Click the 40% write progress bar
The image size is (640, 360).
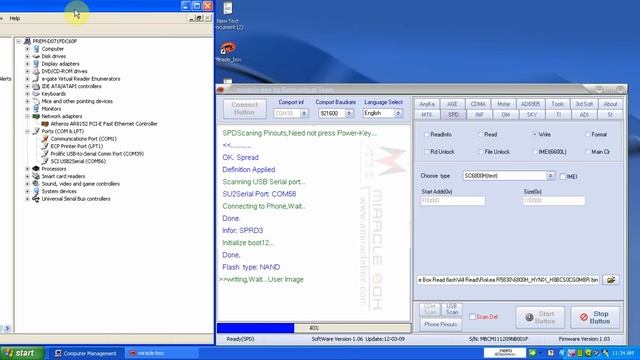(x=313, y=328)
